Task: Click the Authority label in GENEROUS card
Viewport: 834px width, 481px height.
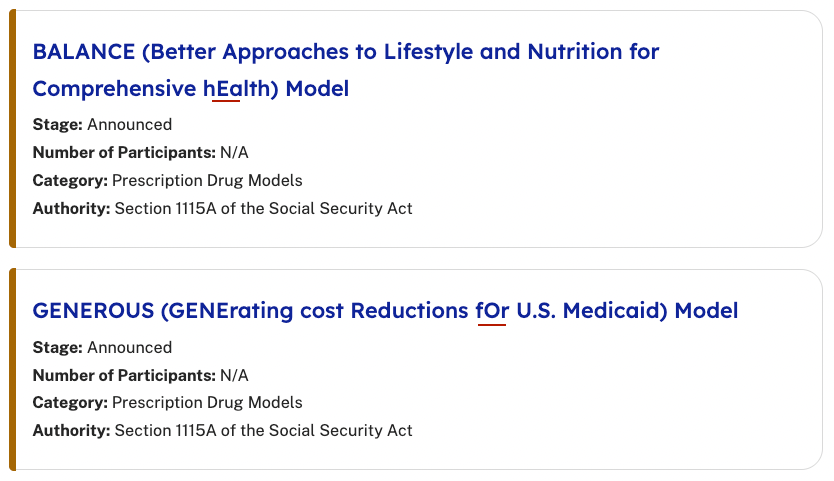Action: click(71, 431)
